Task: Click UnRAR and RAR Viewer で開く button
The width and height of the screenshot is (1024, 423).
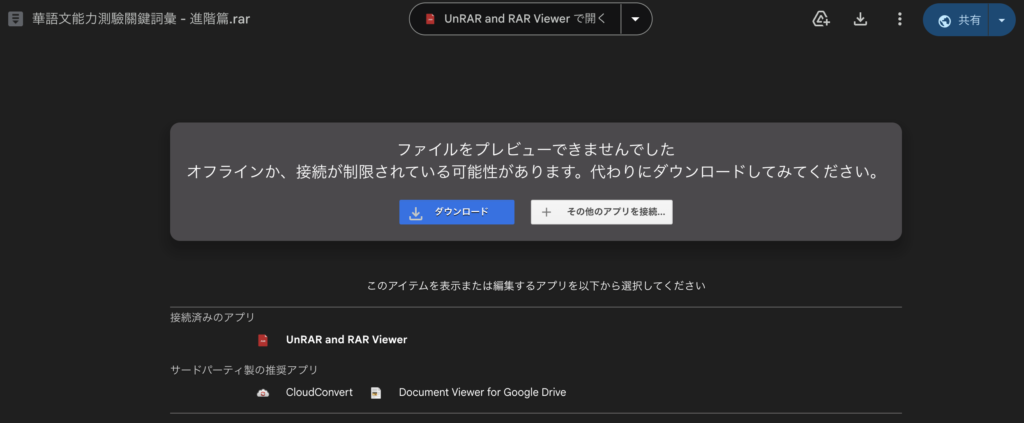Action: pyautogui.click(x=516, y=19)
